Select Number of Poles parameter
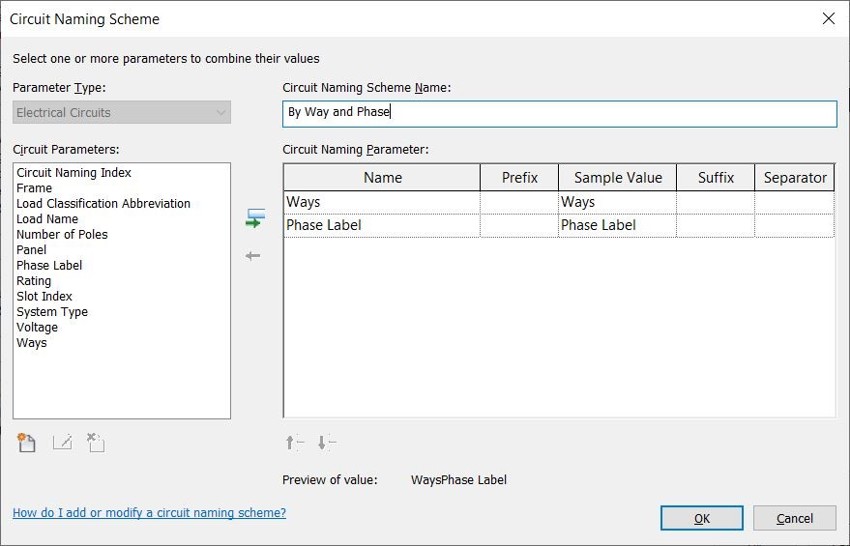850x546 pixels. click(x=62, y=234)
